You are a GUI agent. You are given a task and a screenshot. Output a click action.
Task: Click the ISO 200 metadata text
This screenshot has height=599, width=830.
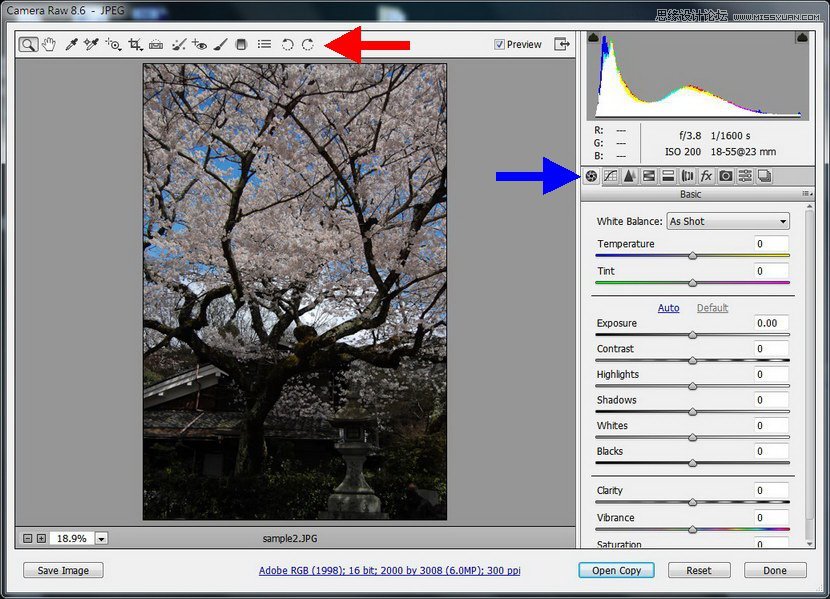[x=683, y=152]
